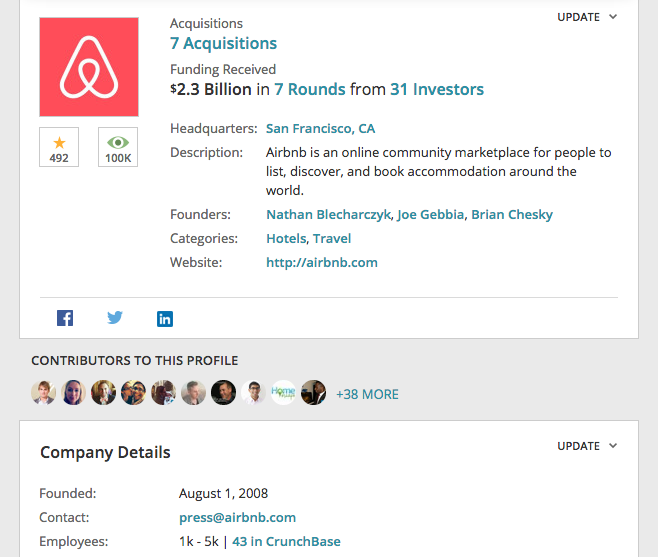Open founder Brian Chesky's profile
The image size is (658, 557).
pos(512,214)
